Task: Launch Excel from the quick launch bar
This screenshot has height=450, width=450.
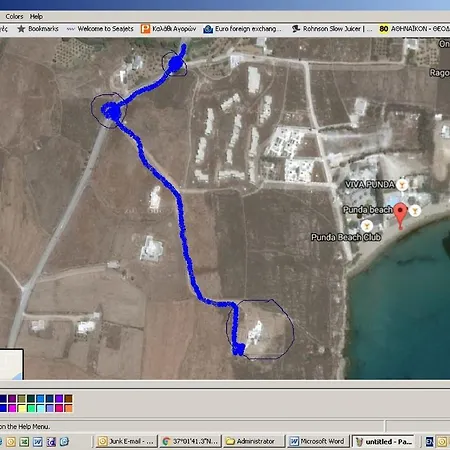Action: tap(24, 442)
